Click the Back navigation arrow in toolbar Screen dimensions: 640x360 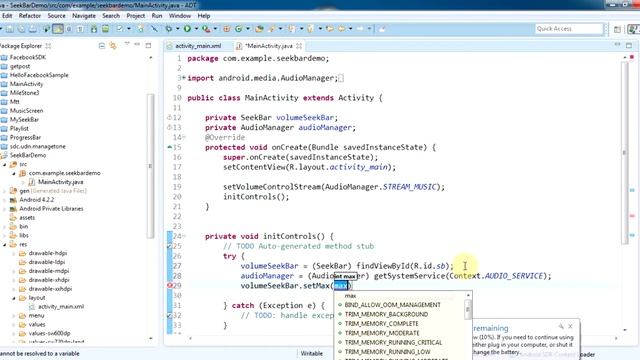coord(341,29)
